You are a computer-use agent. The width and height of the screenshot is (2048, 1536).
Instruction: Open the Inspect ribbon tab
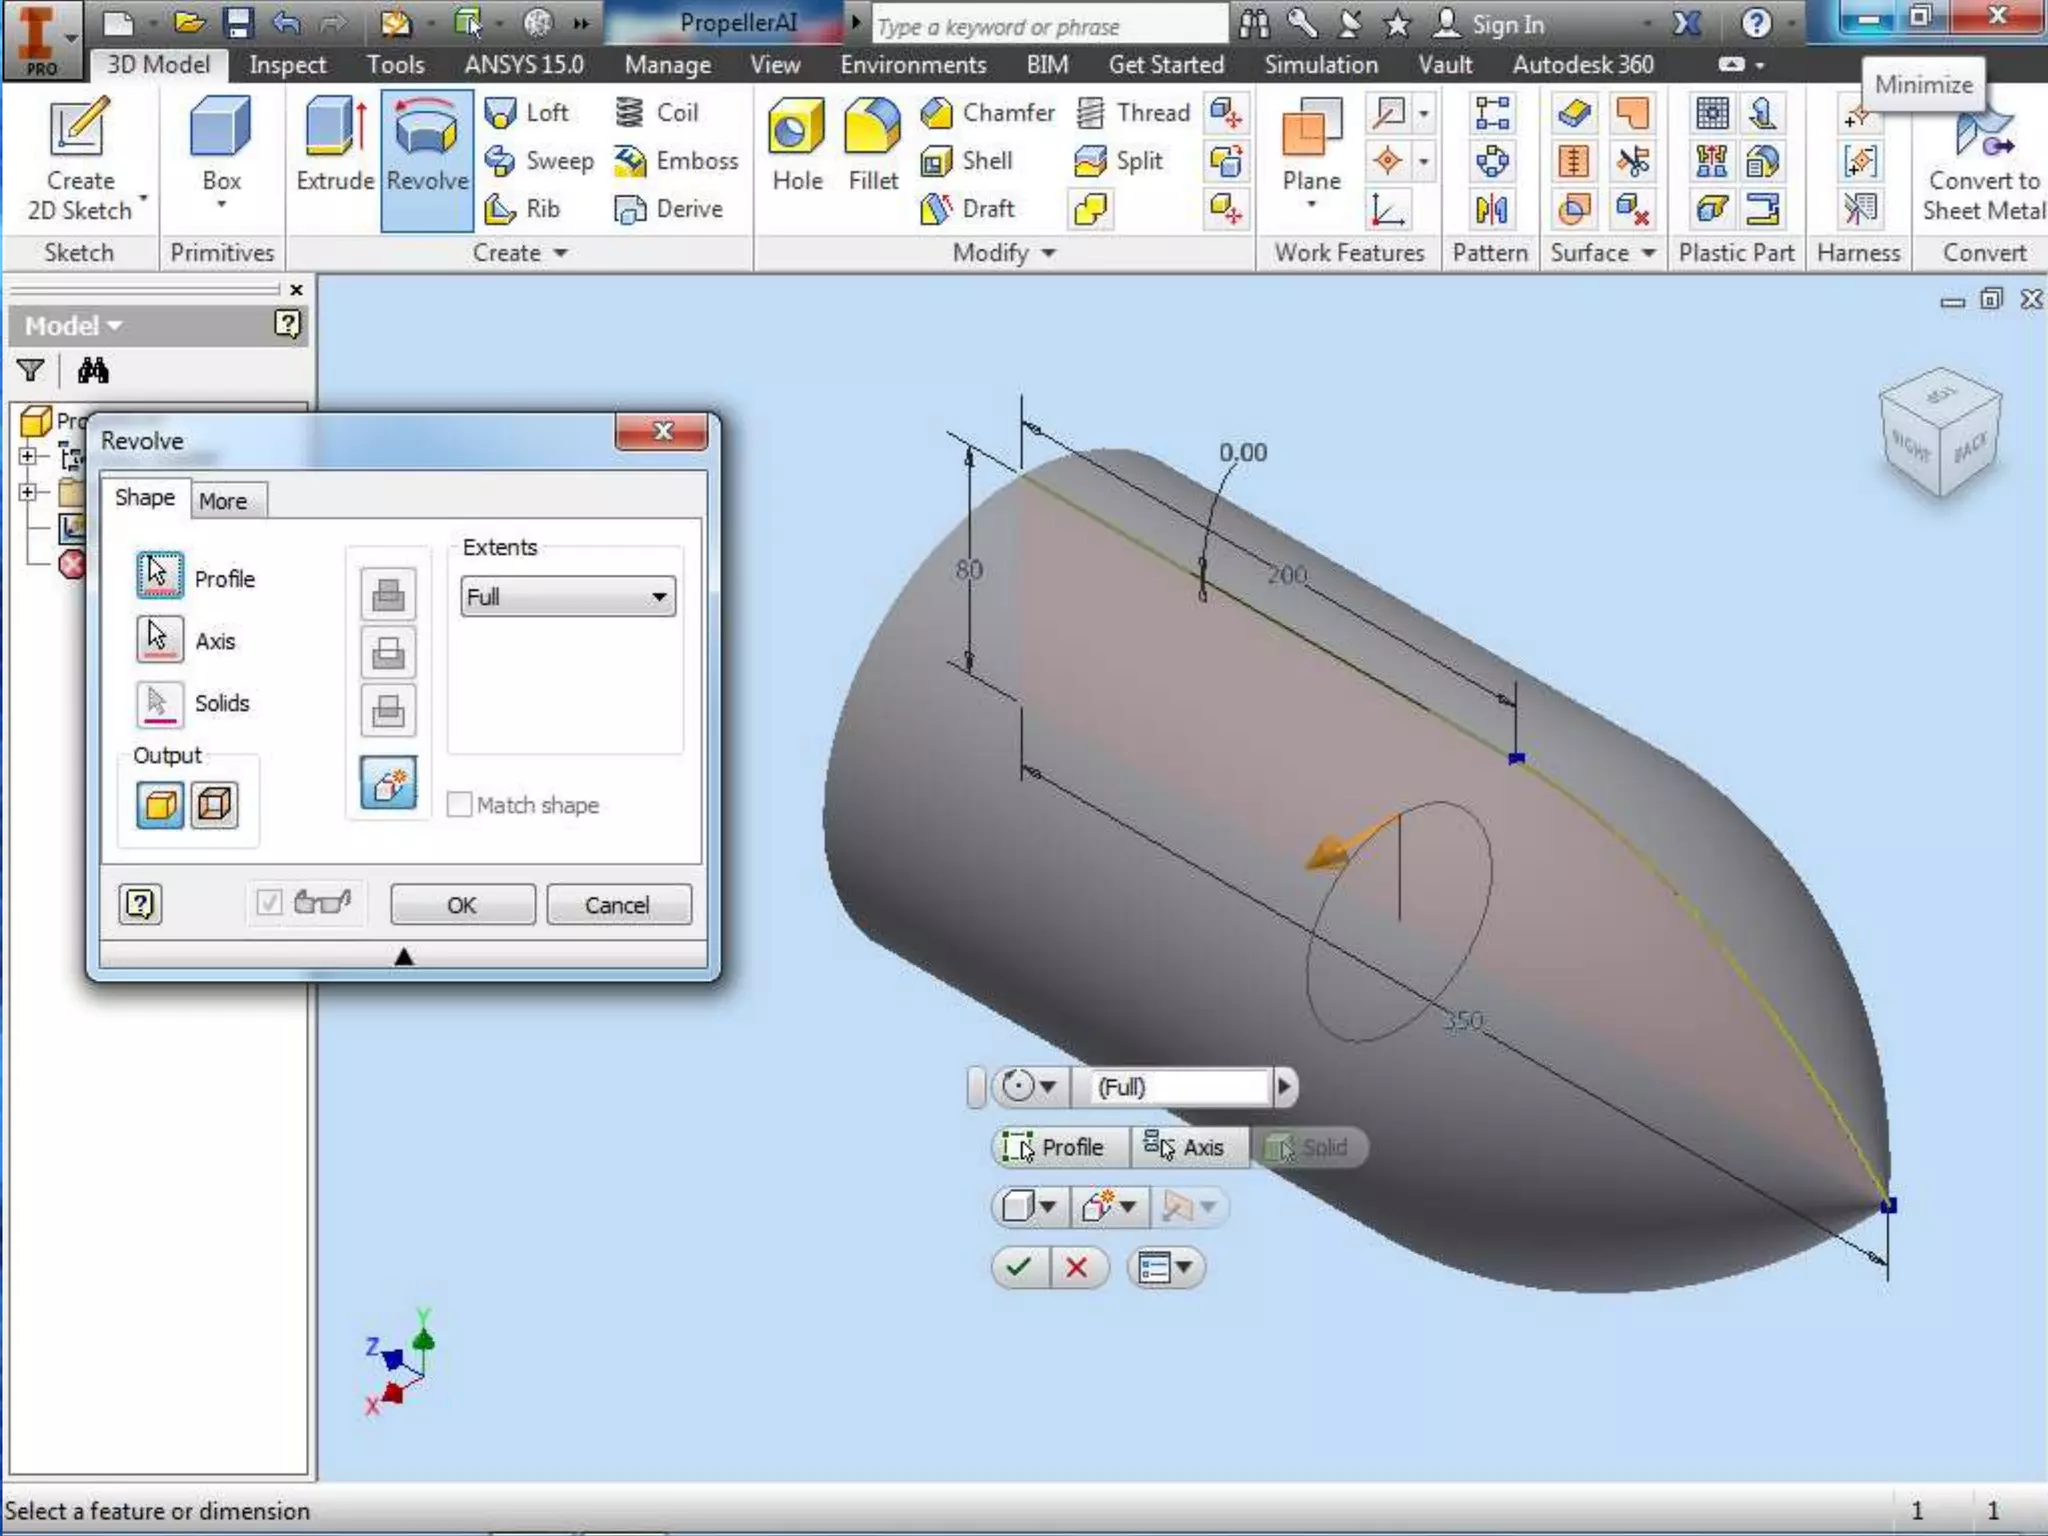coord(287,65)
